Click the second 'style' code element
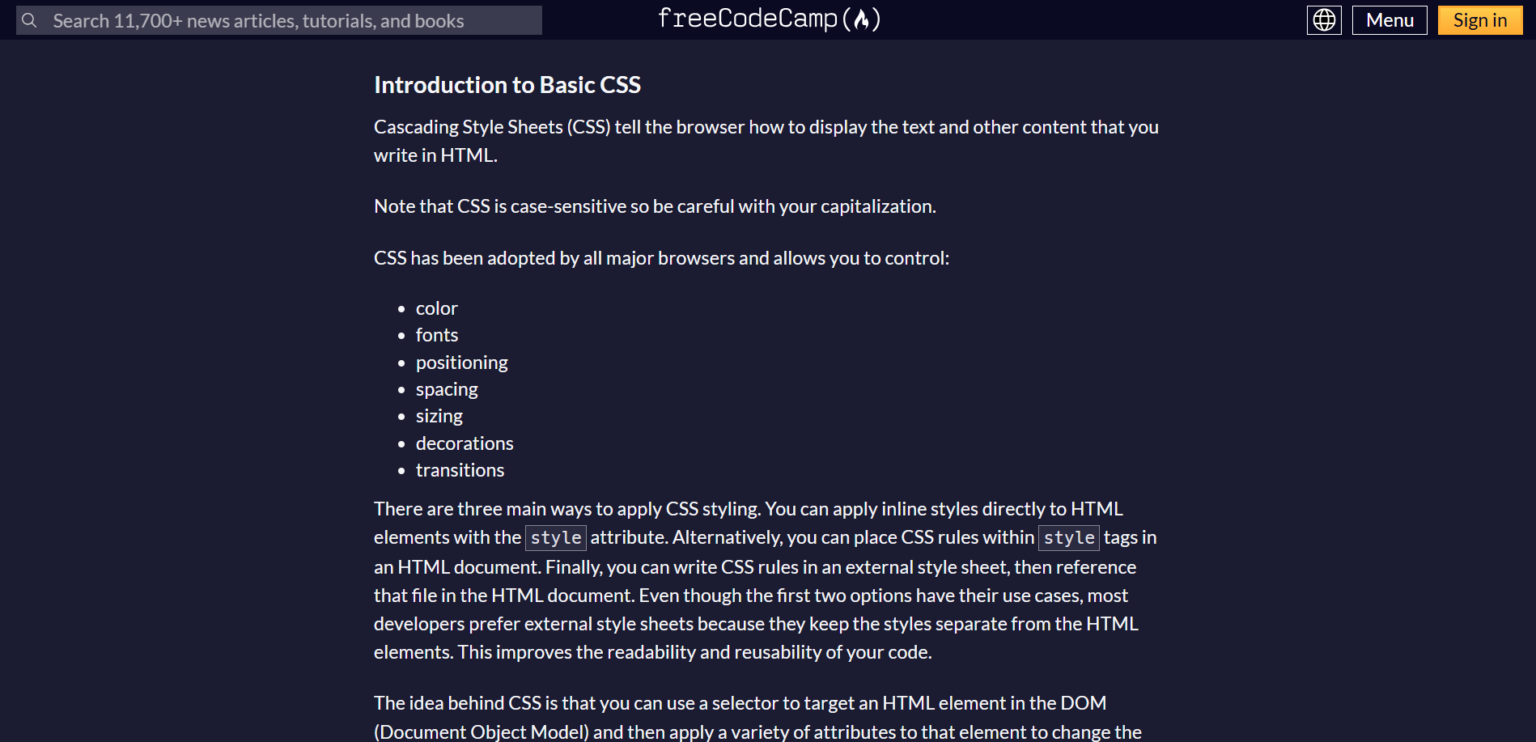Image resolution: width=1536 pixels, height=742 pixels. pyautogui.click(x=1068, y=537)
